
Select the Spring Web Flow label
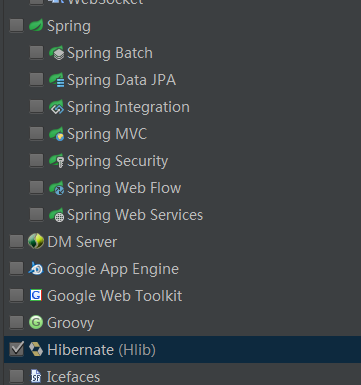pos(124,188)
